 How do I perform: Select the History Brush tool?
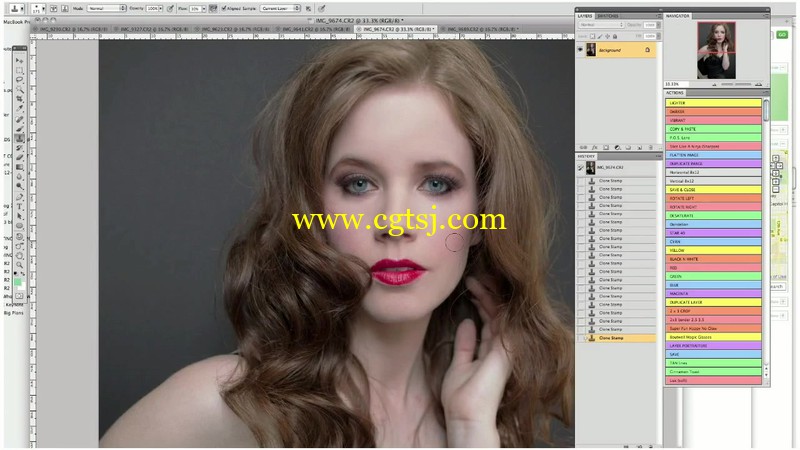[20, 147]
